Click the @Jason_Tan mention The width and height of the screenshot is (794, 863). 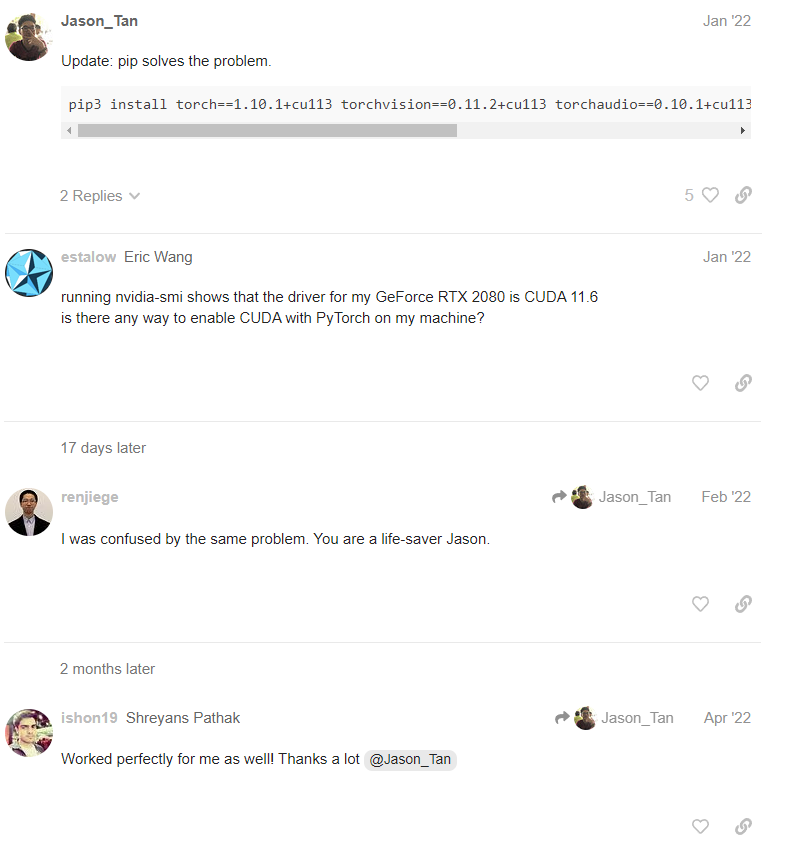tap(410, 760)
